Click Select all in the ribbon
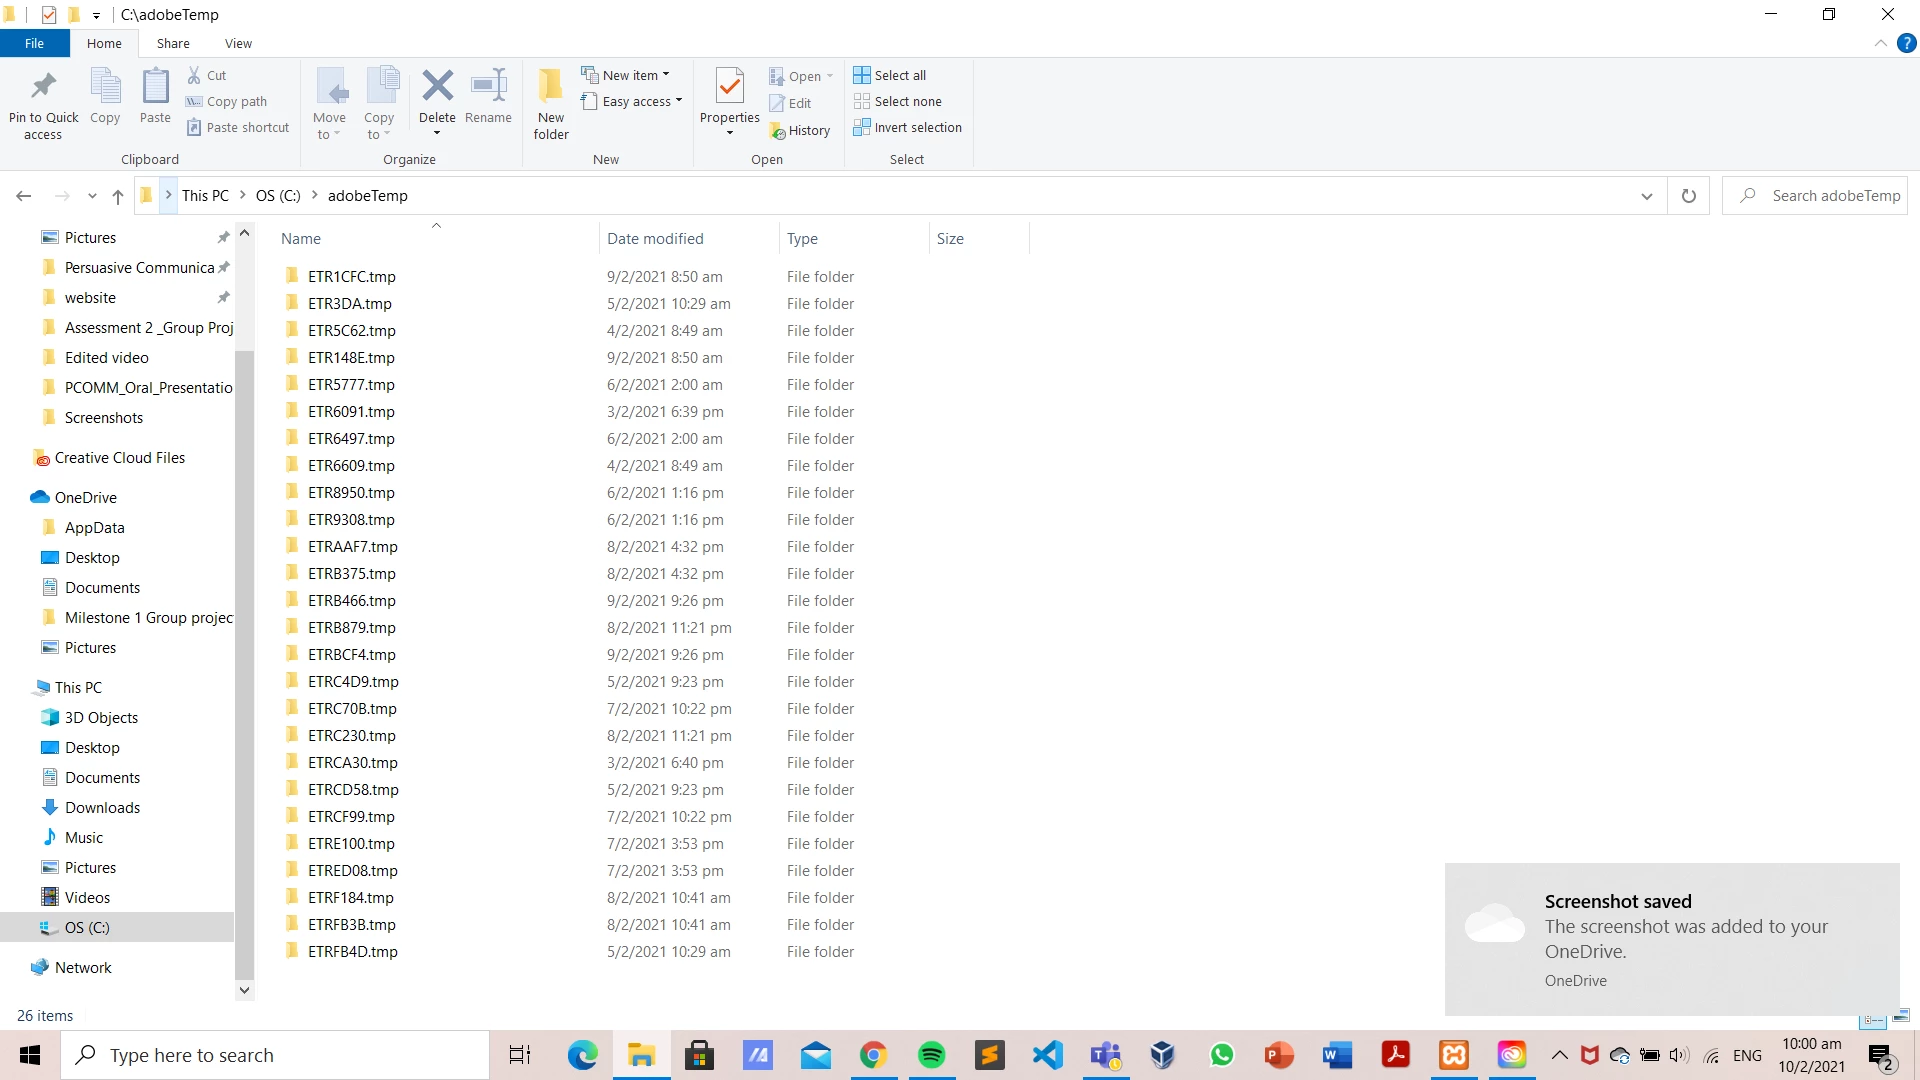 click(890, 75)
